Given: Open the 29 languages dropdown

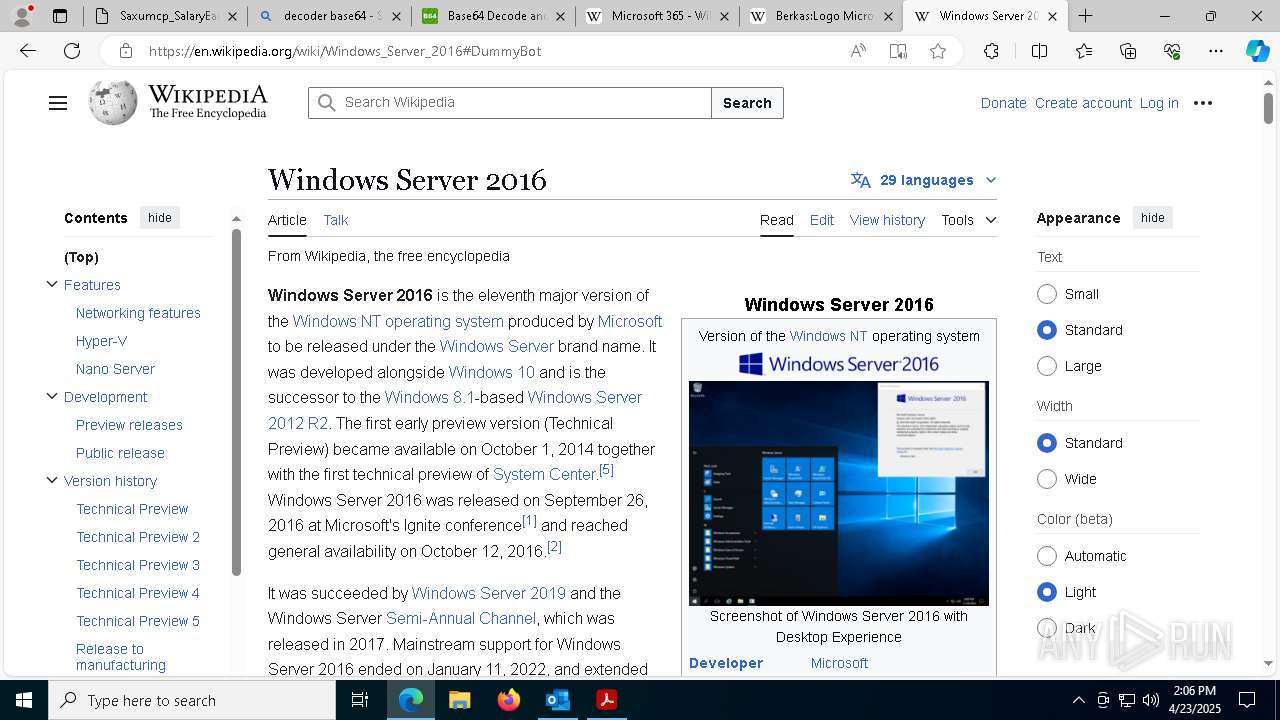Looking at the screenshot, I should tap(924, 180).
